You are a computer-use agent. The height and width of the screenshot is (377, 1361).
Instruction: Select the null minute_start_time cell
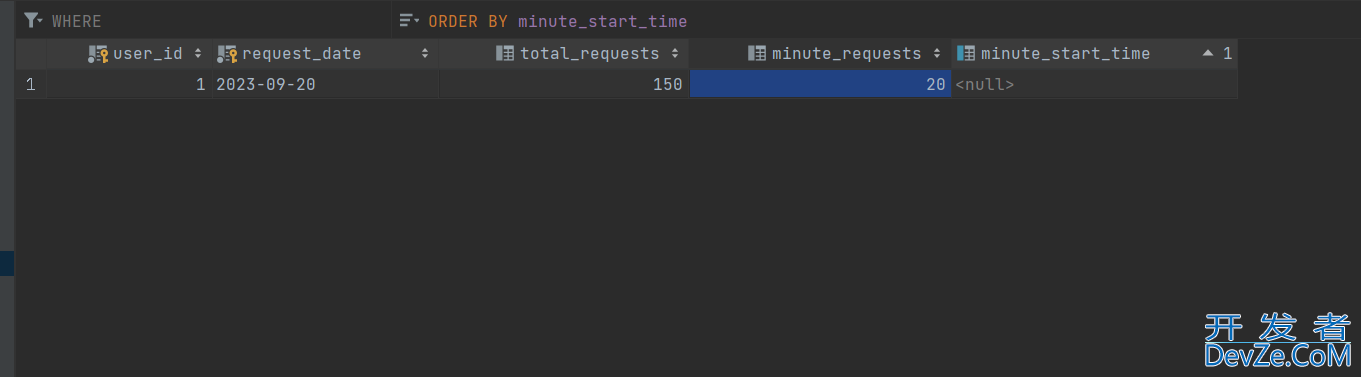pos(1094,85)
